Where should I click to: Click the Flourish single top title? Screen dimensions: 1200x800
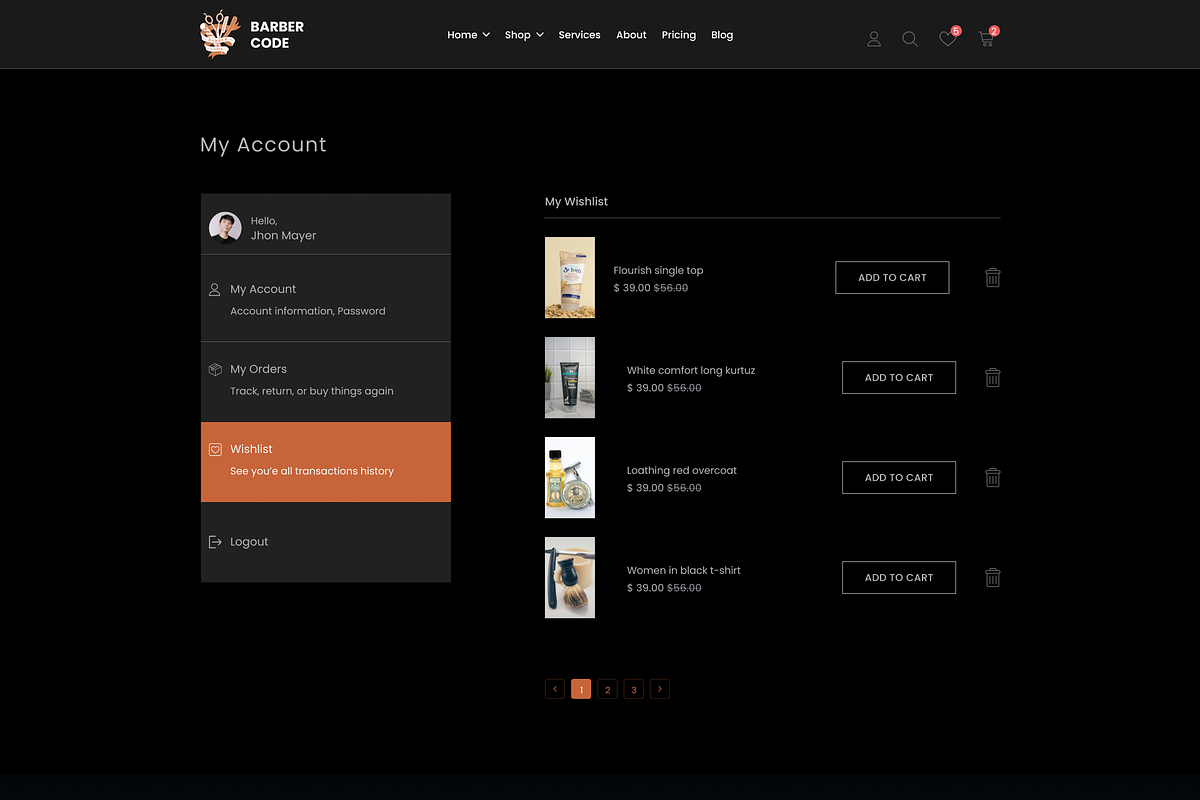pyautogui.click(x=658, y=271)
